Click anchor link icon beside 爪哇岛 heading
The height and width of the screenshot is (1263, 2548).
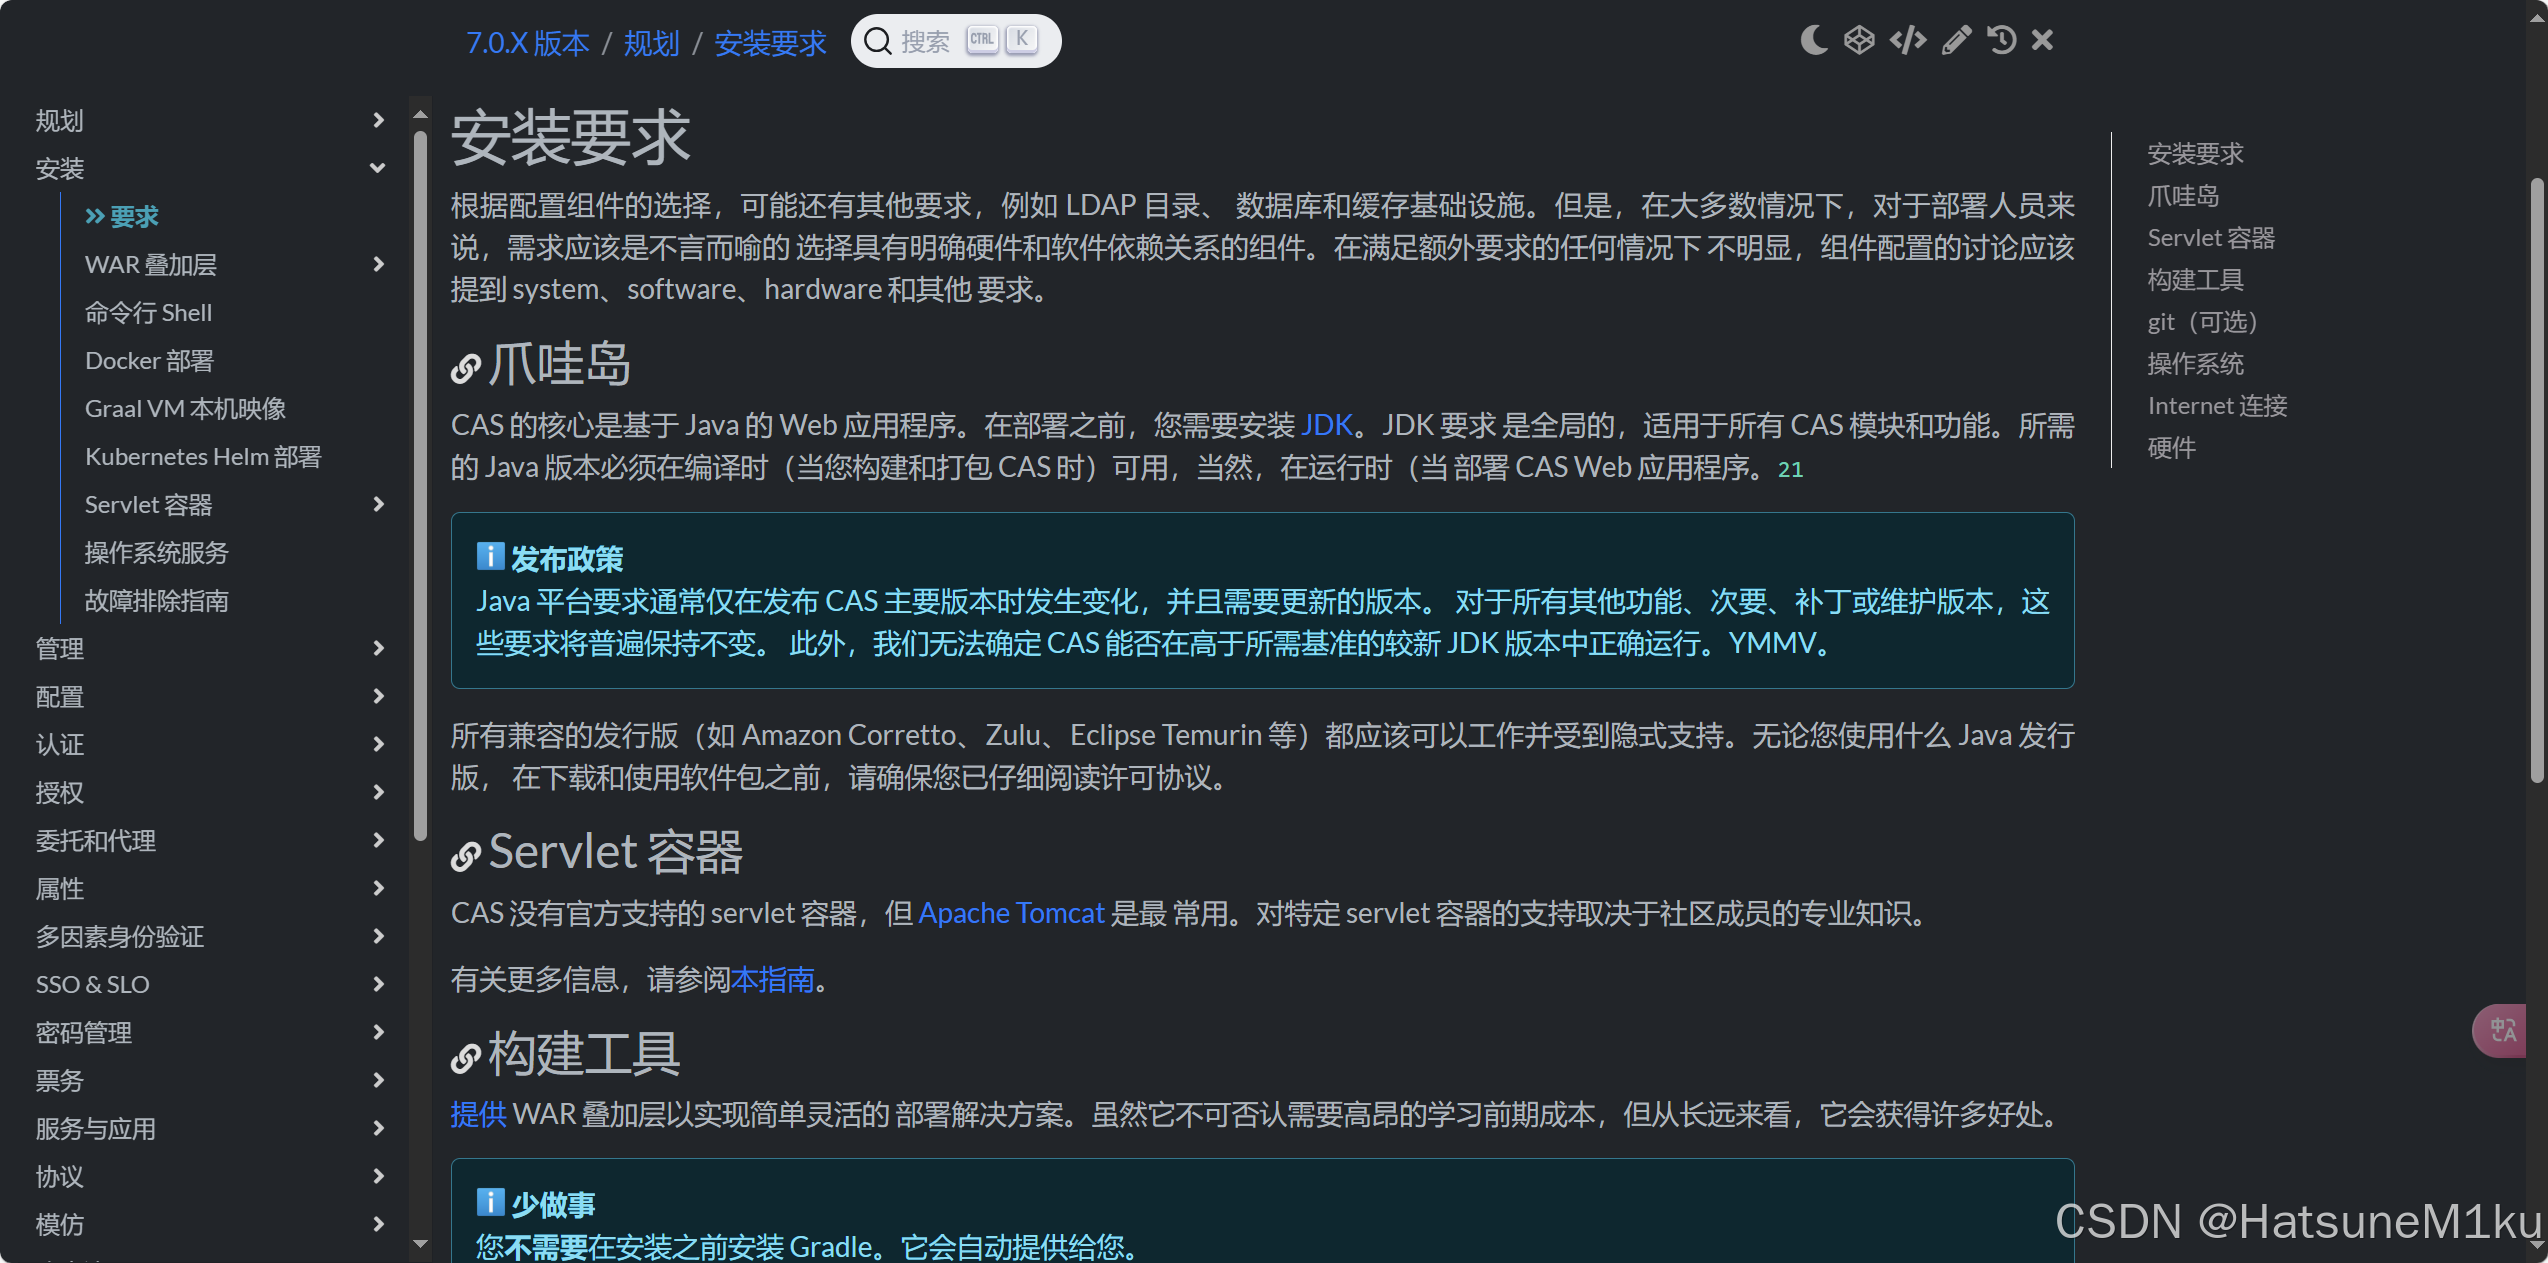click(x=465, y=369)
